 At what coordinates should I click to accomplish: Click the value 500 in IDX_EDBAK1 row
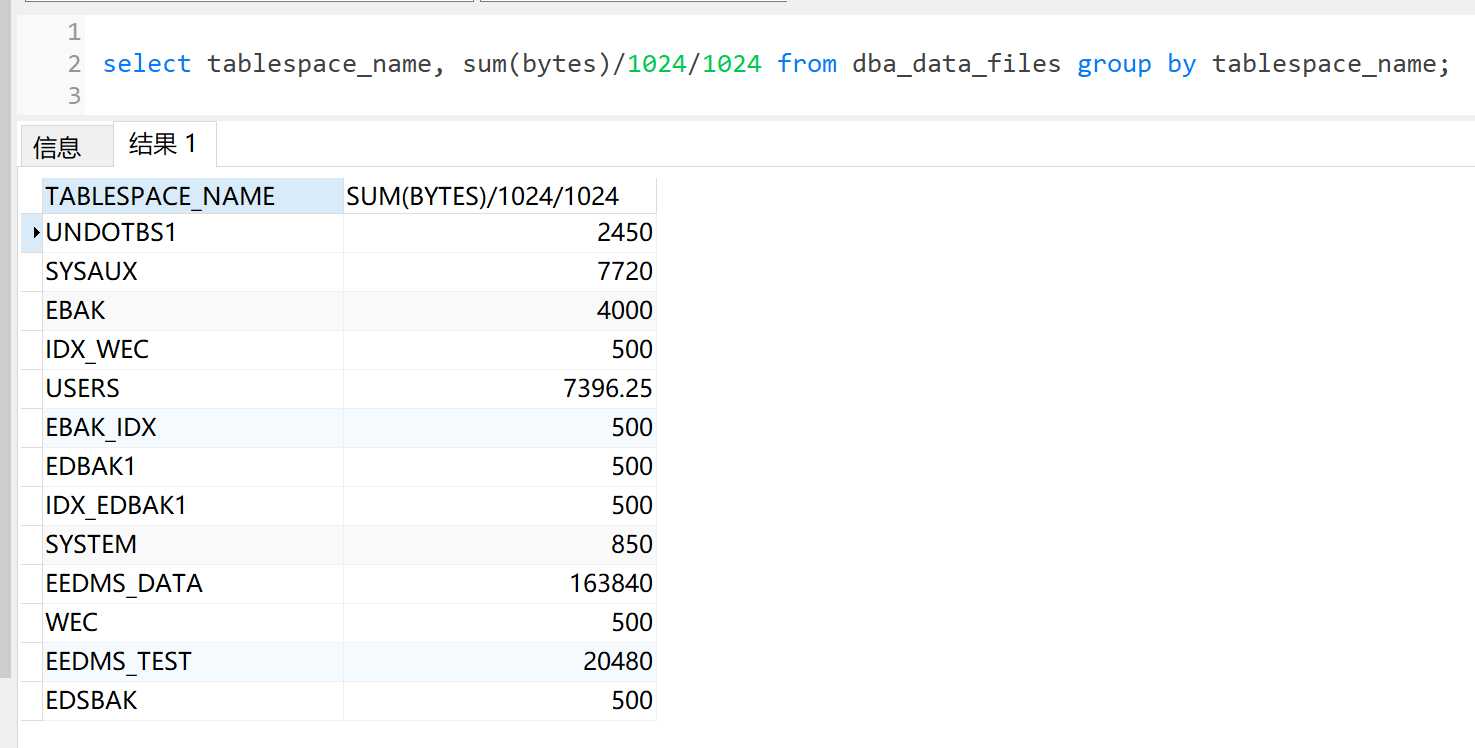[500, 506]
